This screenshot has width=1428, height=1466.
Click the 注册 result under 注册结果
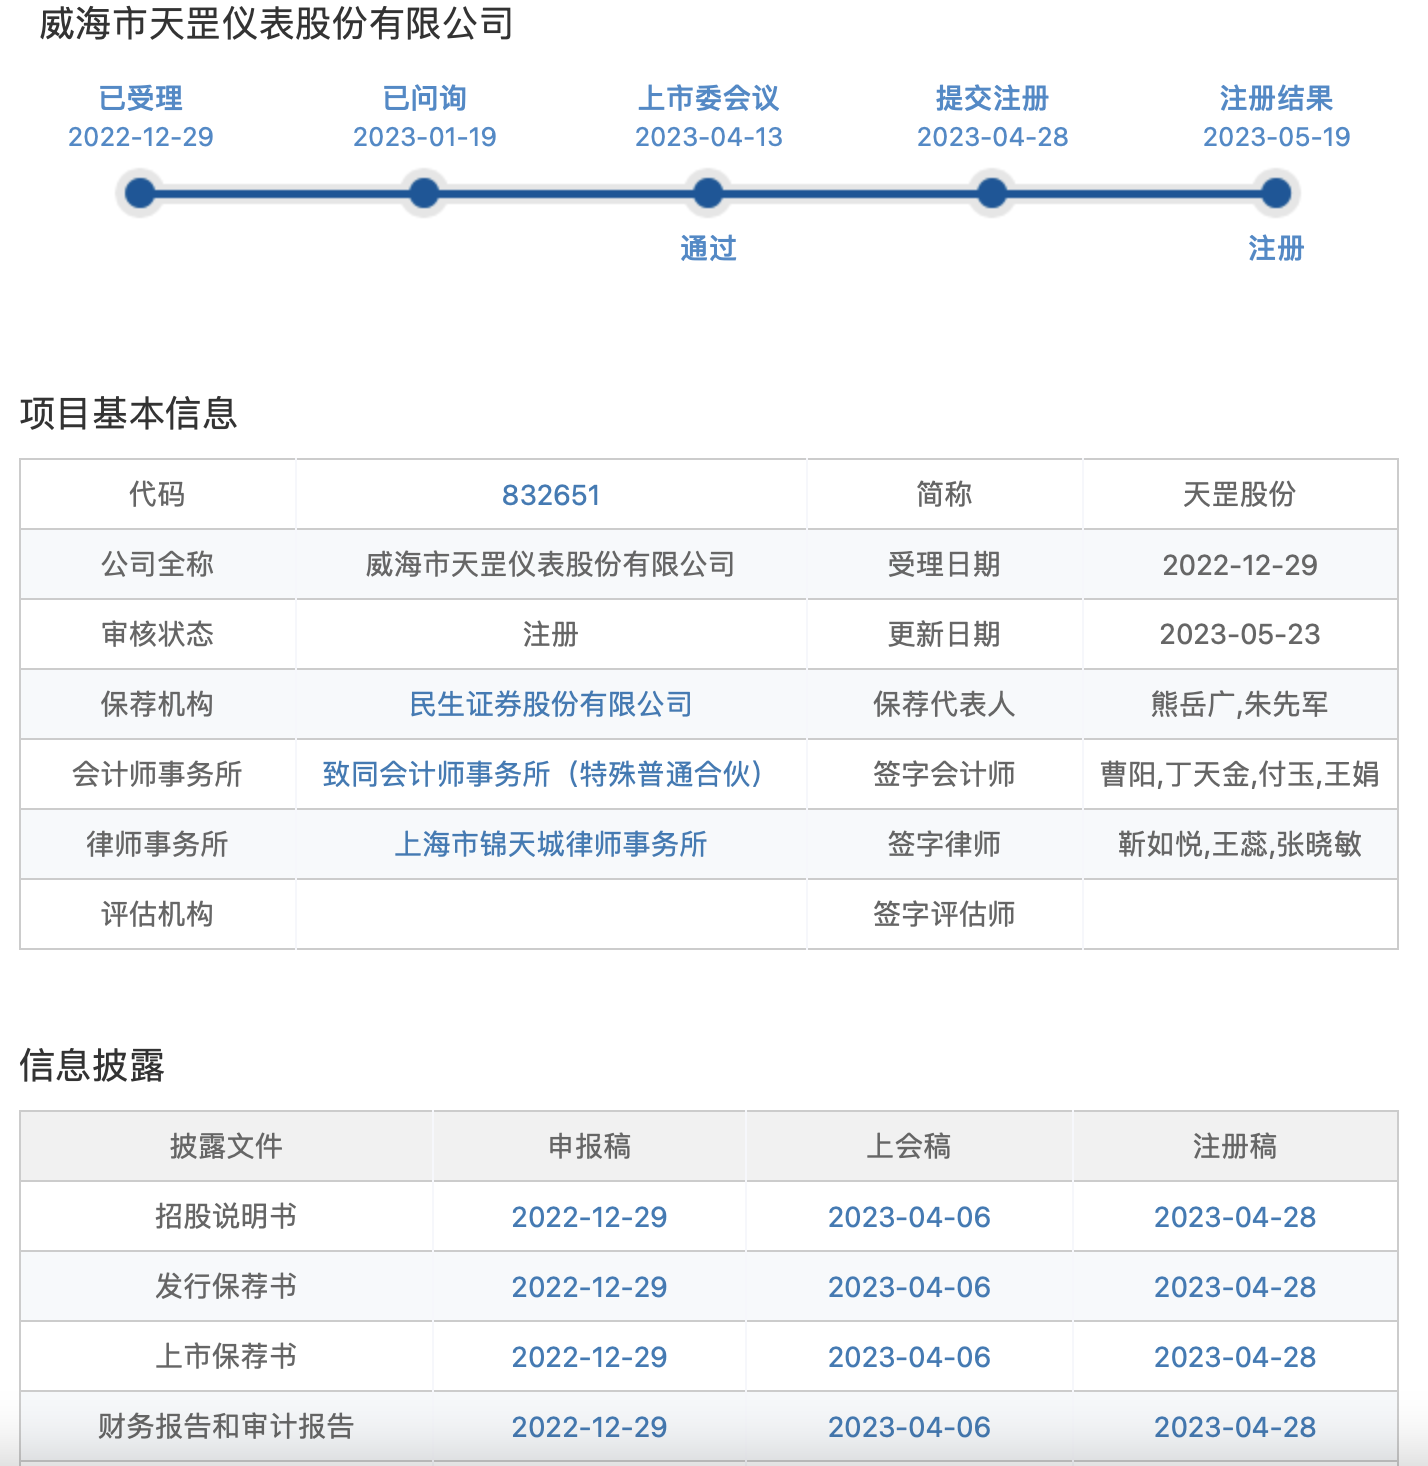tap(1276, 248)
